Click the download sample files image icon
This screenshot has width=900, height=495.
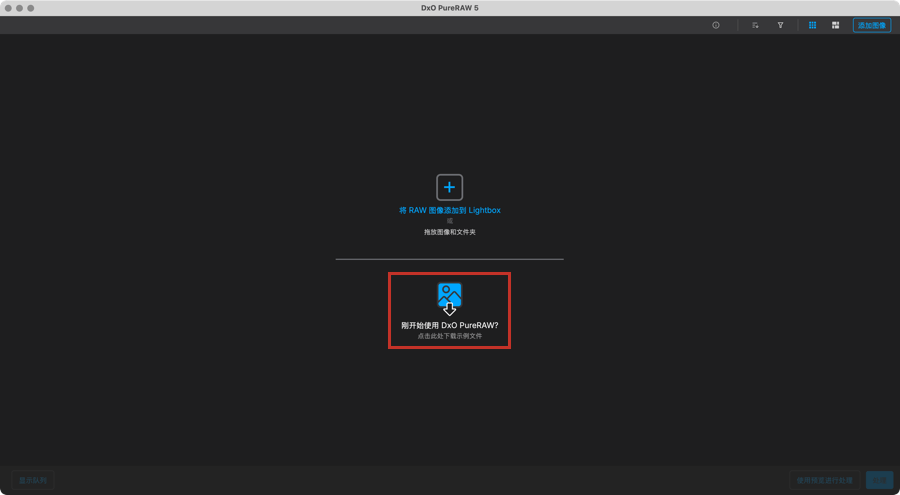pos(449,299)
